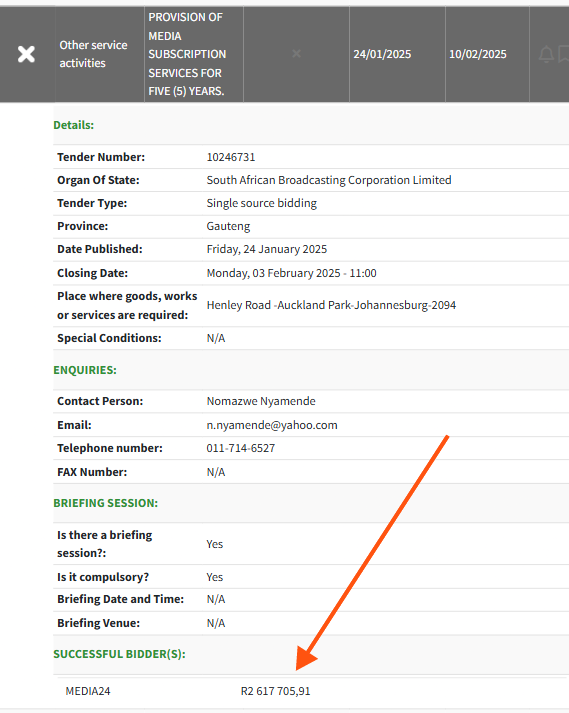Click the 'Closing Date:' label

pyautogui.click(x=92, y=273)
